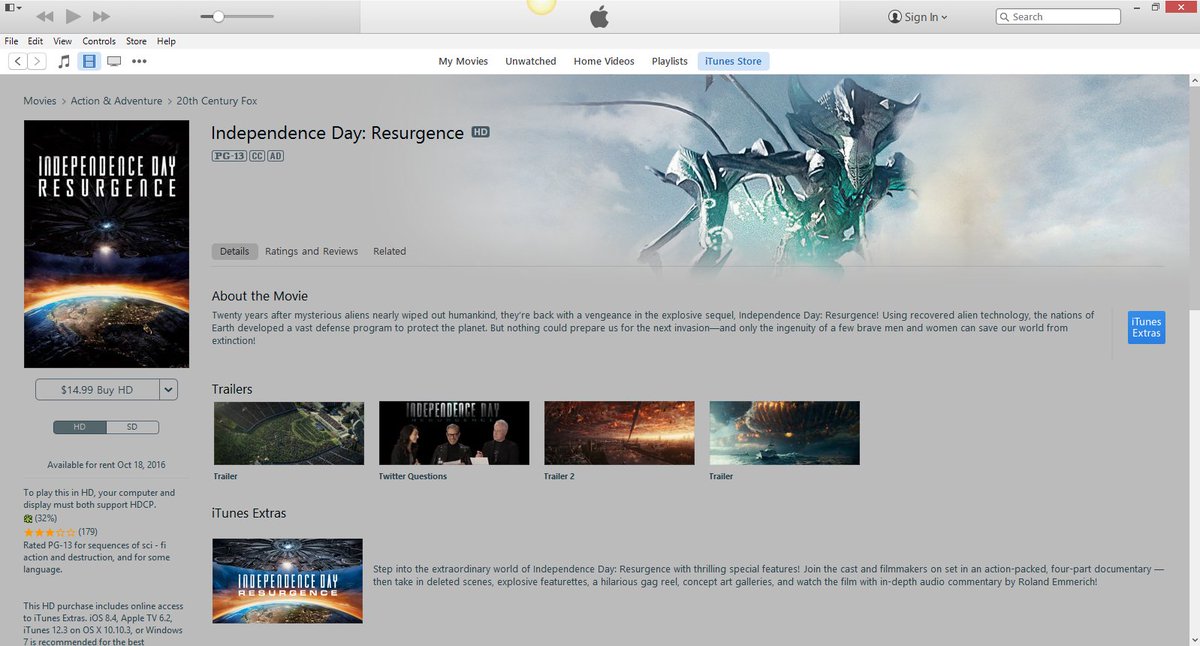The height and width of the screenshot is (646, 1200).
Task: Expand the arrow beside Buy HD
Action: (168, 390)
